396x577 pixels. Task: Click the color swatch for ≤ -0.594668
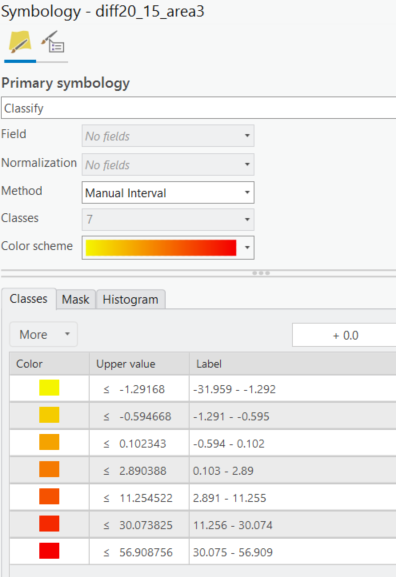[49, 415]
